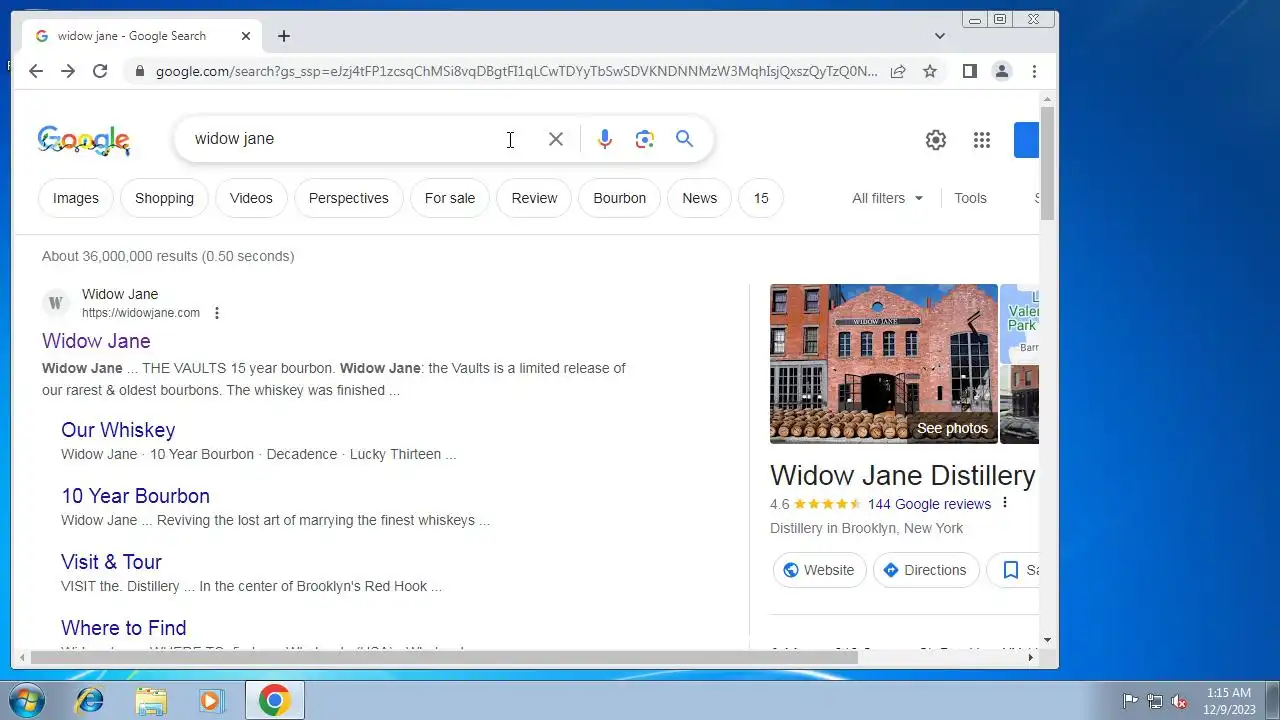Go forward in browser history

[68, 71]
